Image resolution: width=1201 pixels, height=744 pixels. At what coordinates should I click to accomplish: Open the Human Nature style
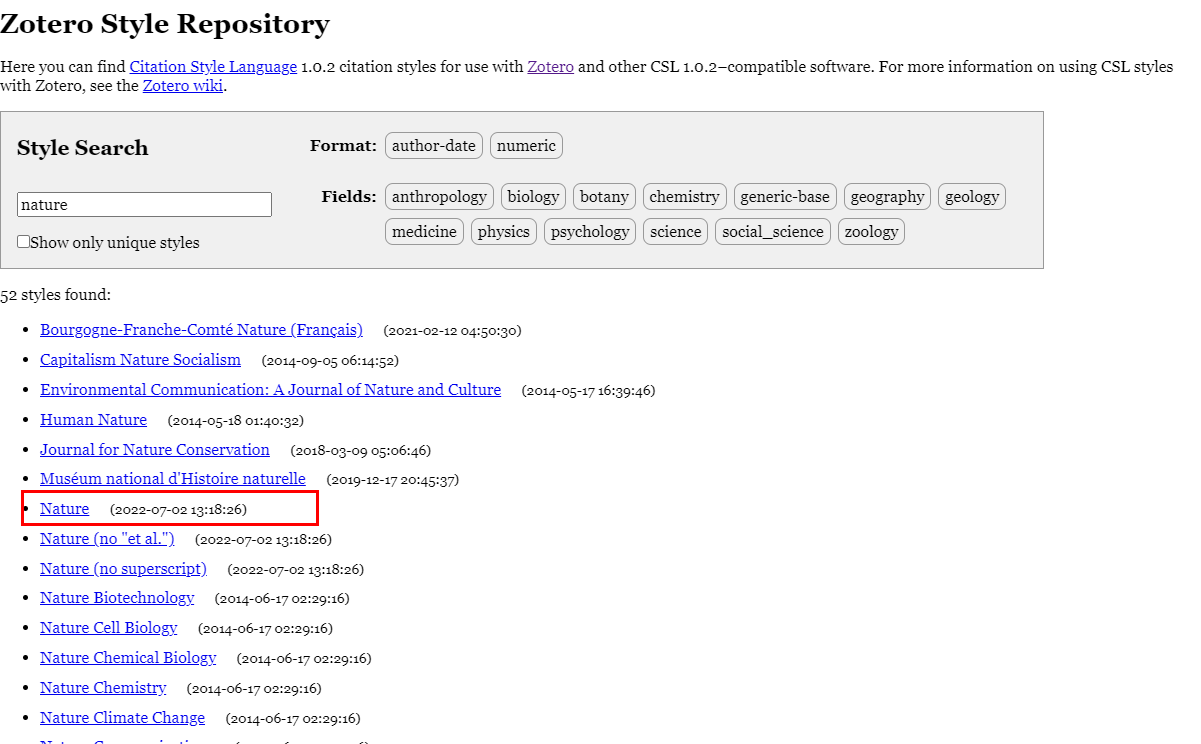(x=93, y=420)
